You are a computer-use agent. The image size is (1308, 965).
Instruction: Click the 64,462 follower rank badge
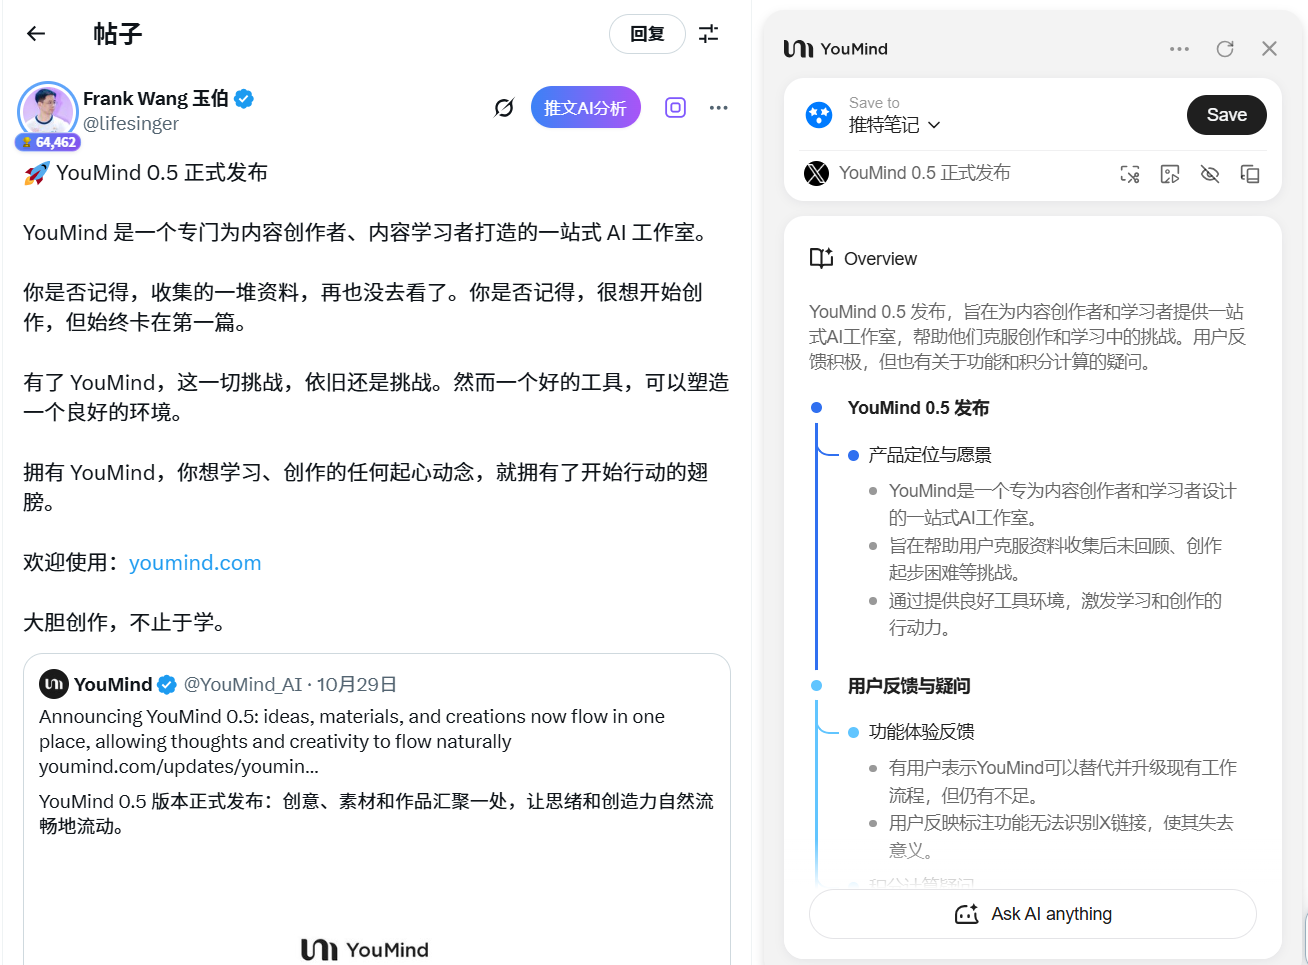tap(48, 143)
